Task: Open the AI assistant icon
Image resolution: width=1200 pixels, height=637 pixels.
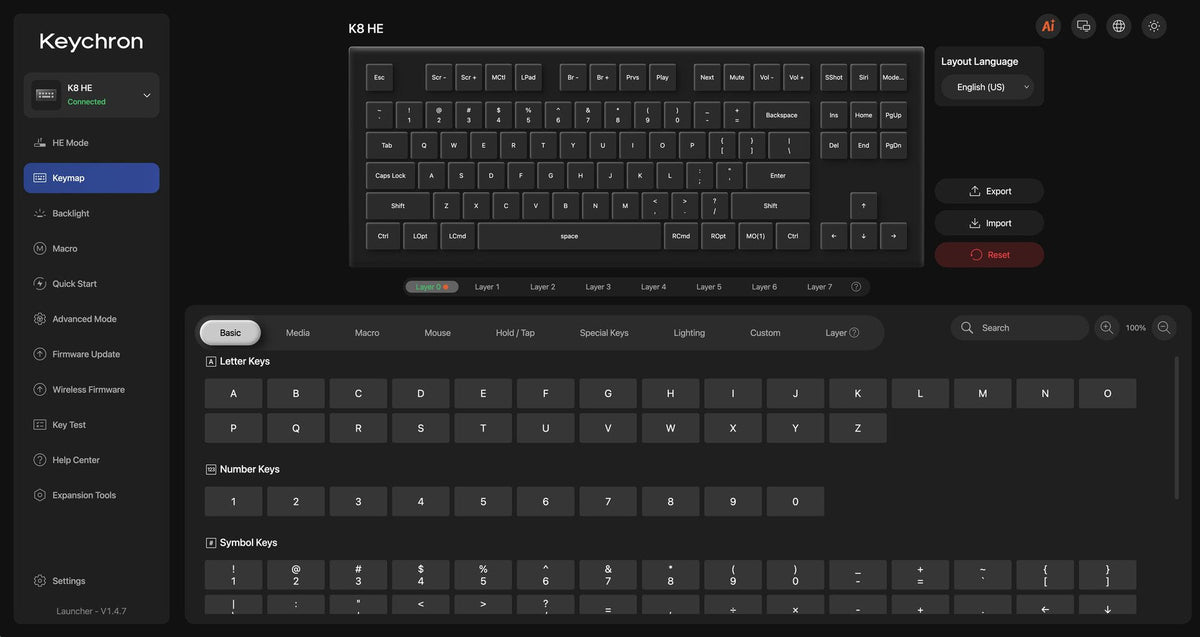Action: click(1048, 26)
